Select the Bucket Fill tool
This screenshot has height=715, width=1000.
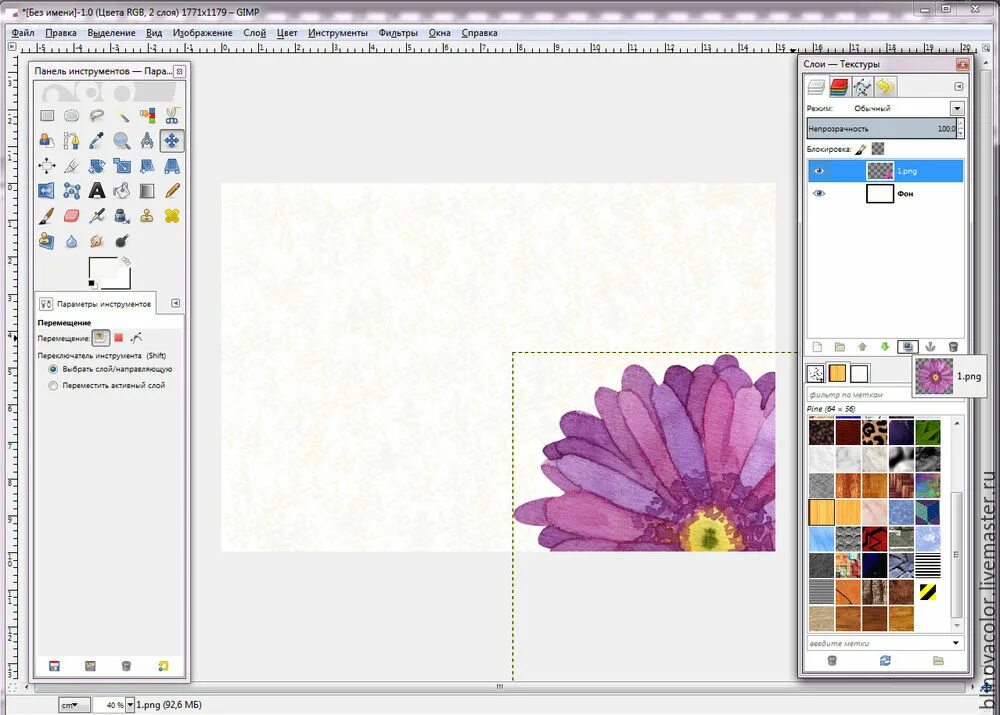(x=122, y=191)
